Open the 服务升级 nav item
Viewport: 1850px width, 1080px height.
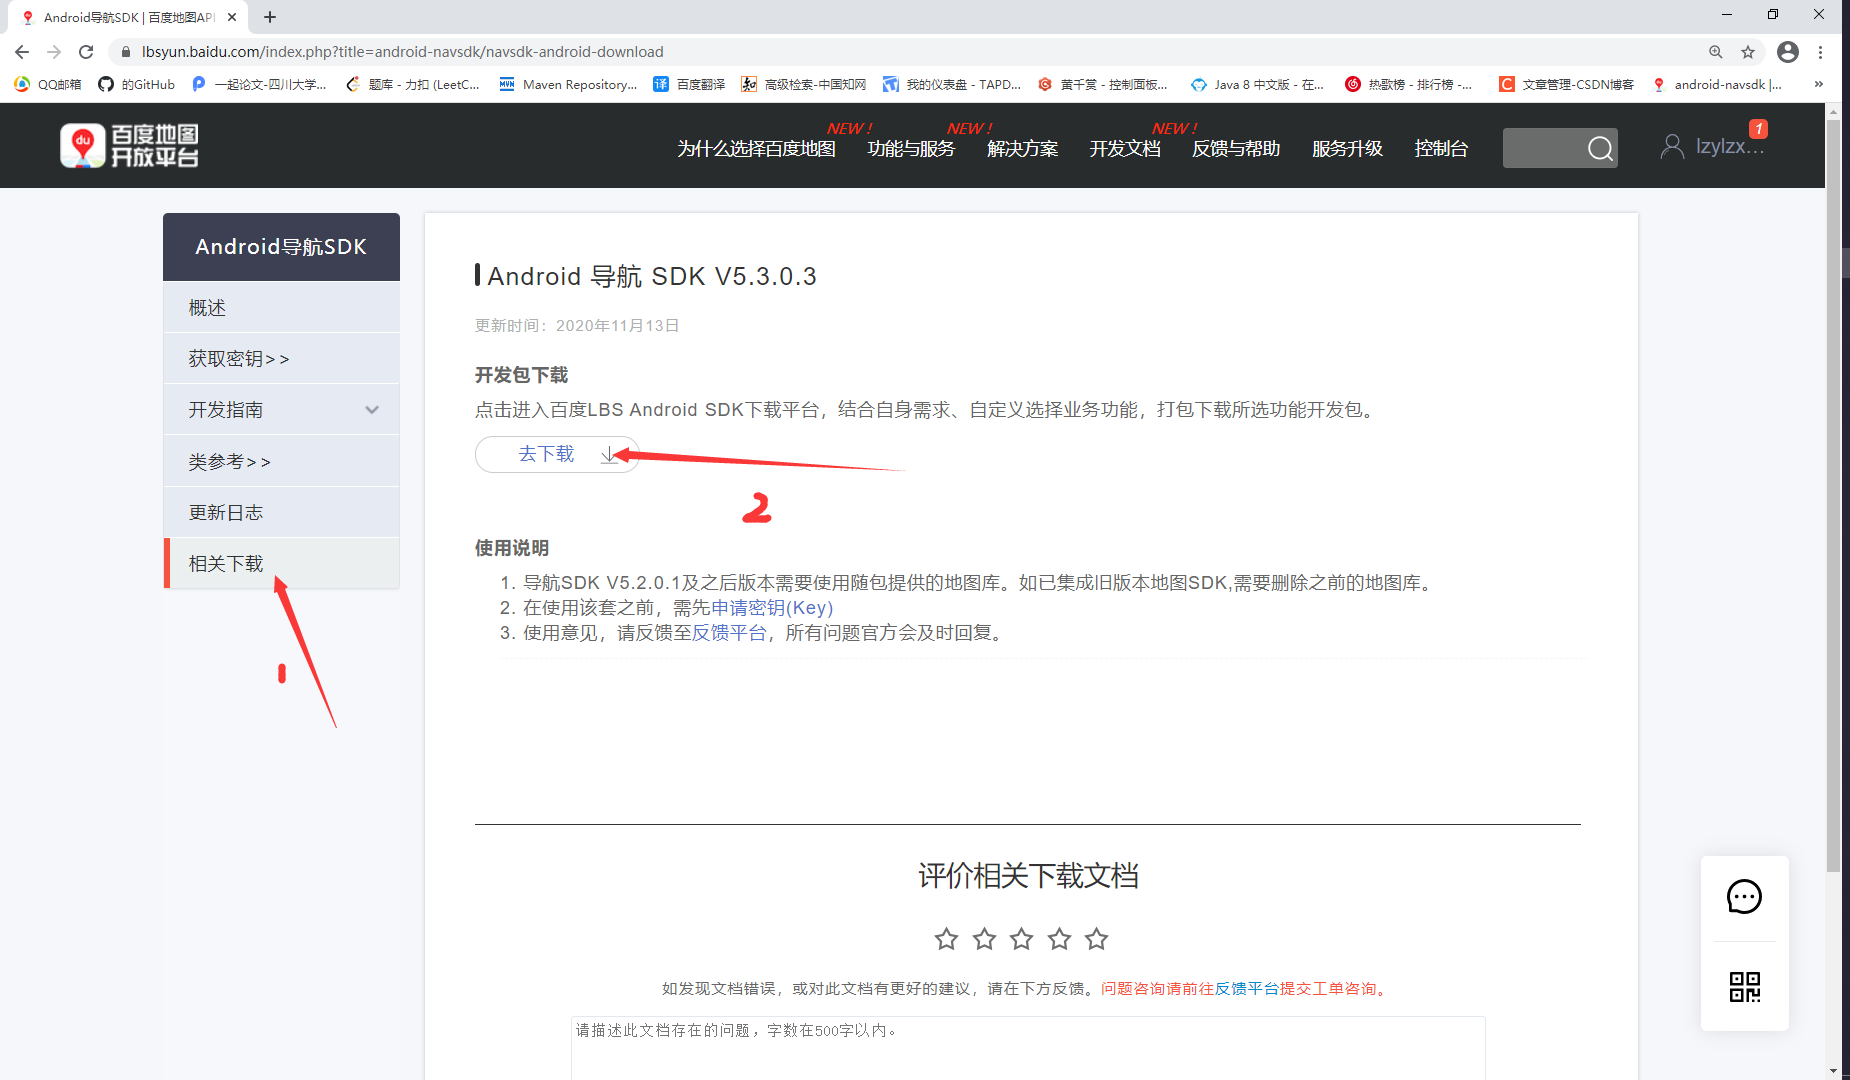click(x=1347, y=149)
